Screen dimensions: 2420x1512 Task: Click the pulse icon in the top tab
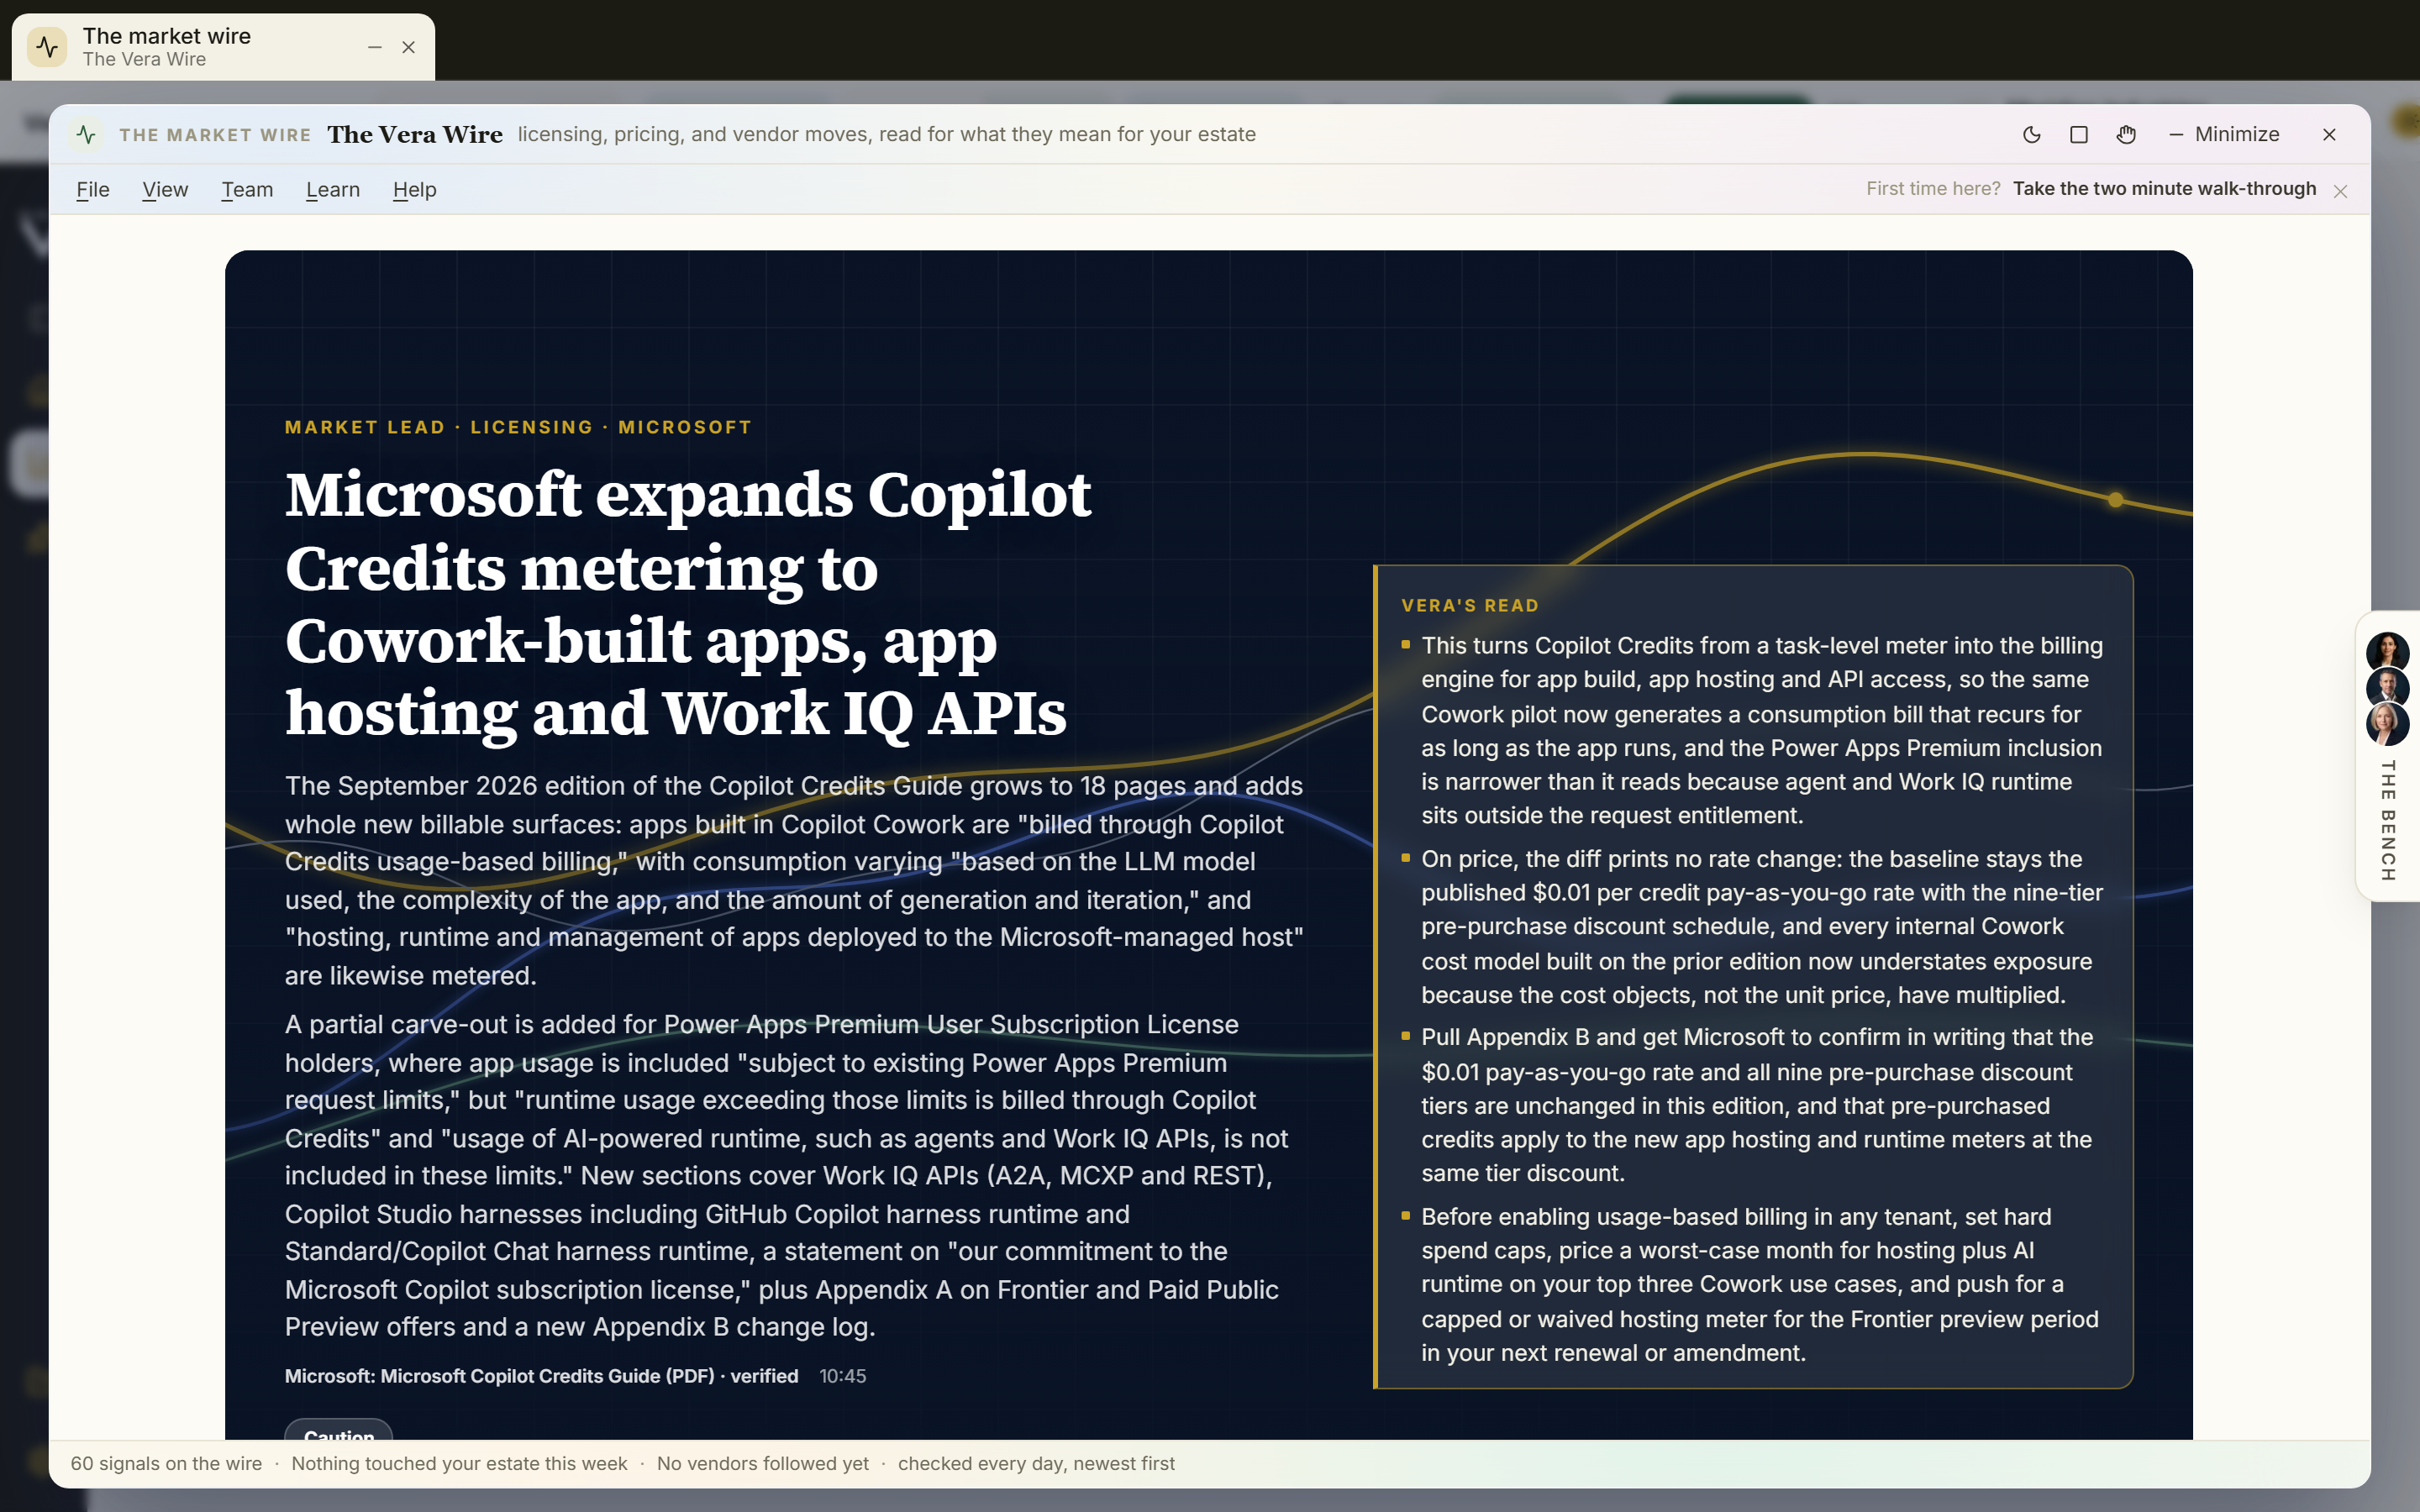[x=47, y=47]
